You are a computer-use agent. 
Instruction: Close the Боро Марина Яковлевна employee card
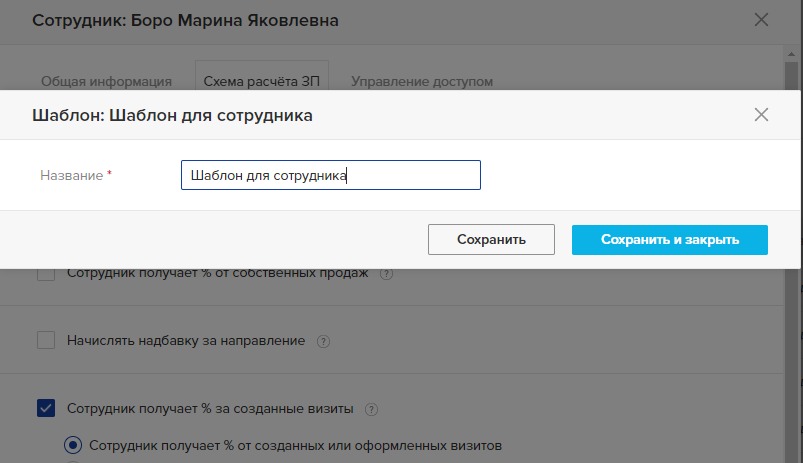tap(762, 20)
